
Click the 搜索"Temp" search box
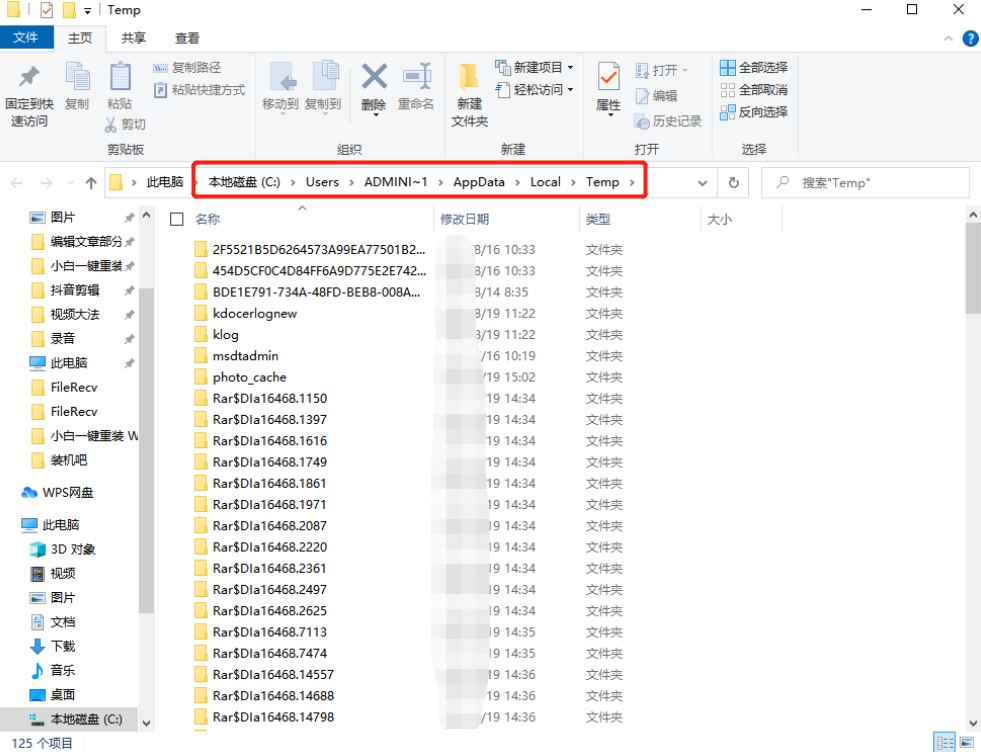click(x=865, y=183)
